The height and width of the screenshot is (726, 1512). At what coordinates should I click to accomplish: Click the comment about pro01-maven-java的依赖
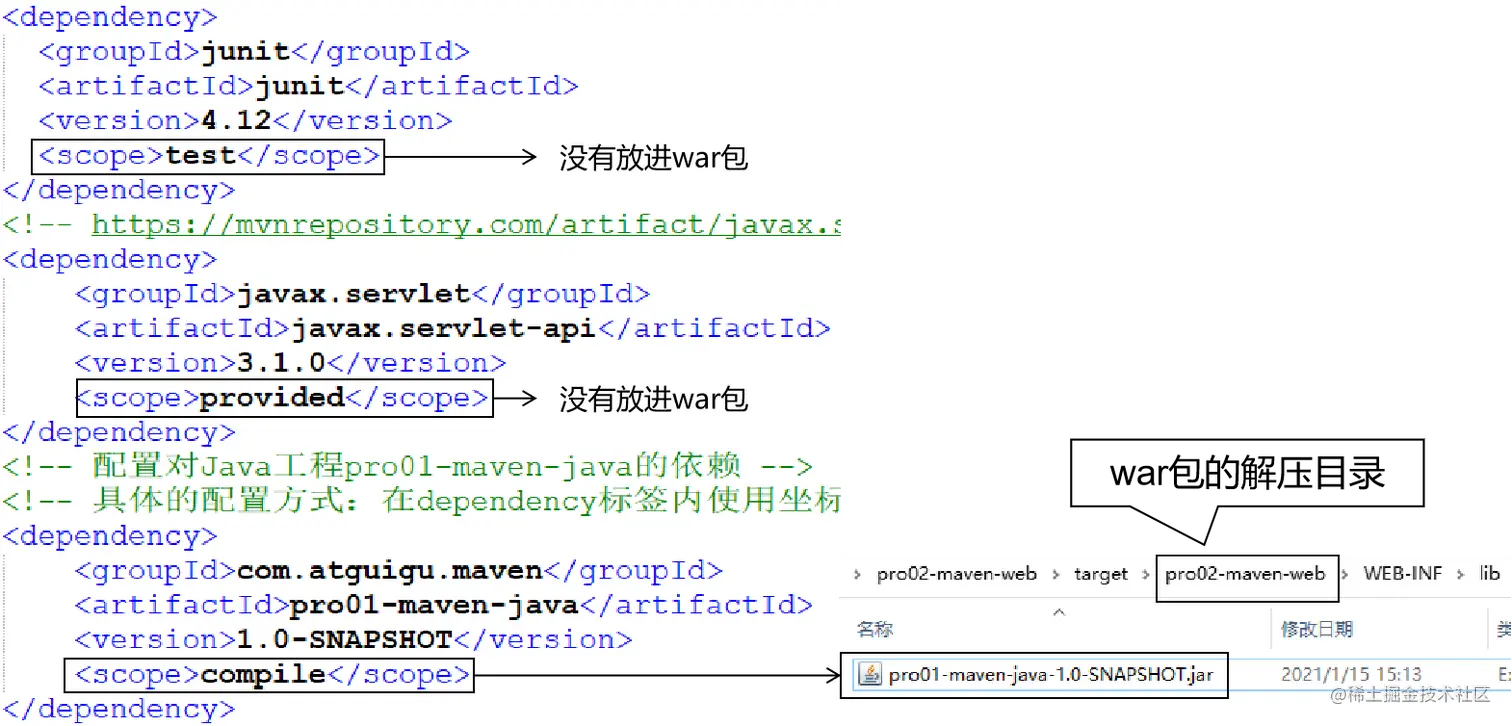[408, 466]
